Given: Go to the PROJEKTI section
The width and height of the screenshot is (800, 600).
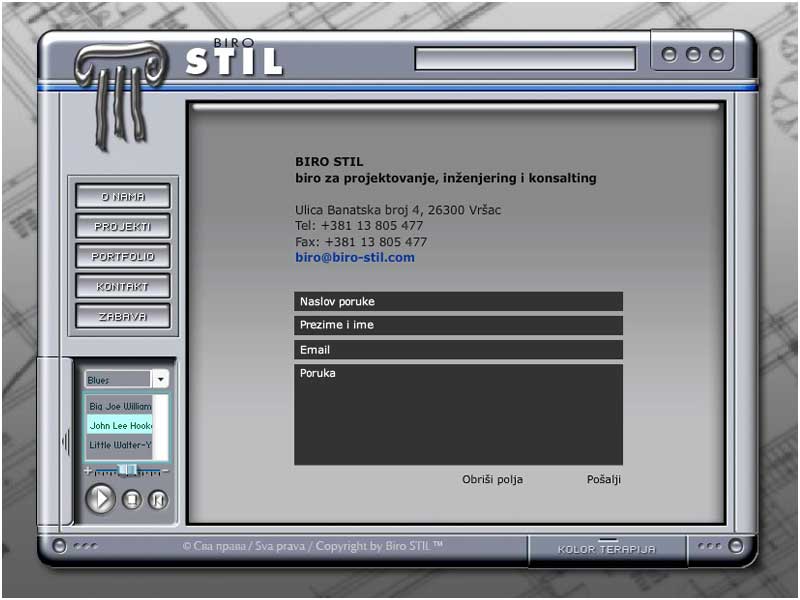Looking at the screenshot, I should 123,227.
